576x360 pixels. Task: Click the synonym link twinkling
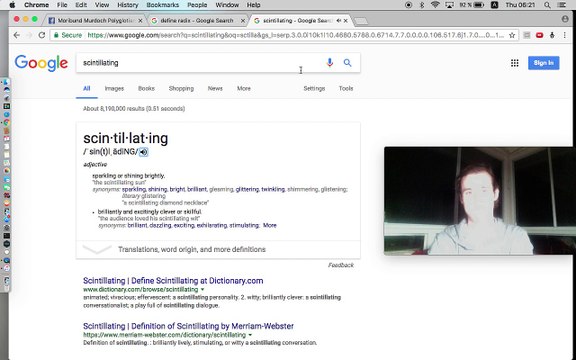point(273,190)
